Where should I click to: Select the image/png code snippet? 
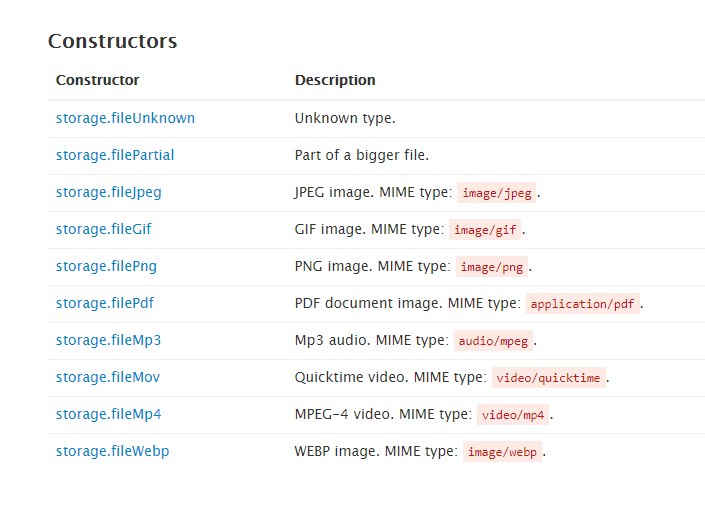492,267
